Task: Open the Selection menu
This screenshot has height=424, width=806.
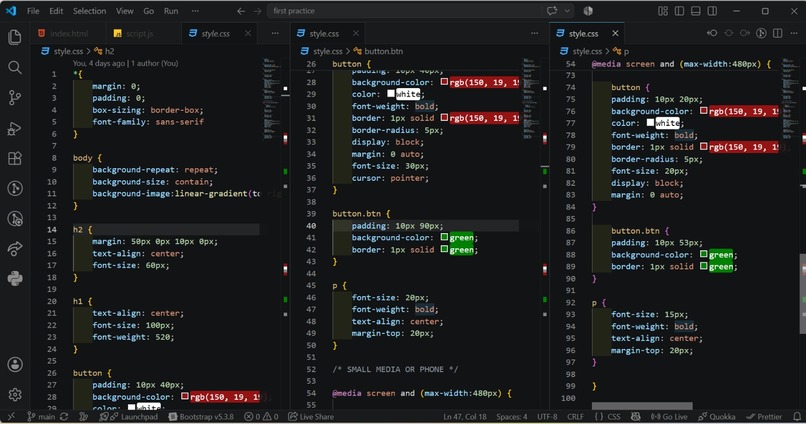Action: click(x=89, y=11)
